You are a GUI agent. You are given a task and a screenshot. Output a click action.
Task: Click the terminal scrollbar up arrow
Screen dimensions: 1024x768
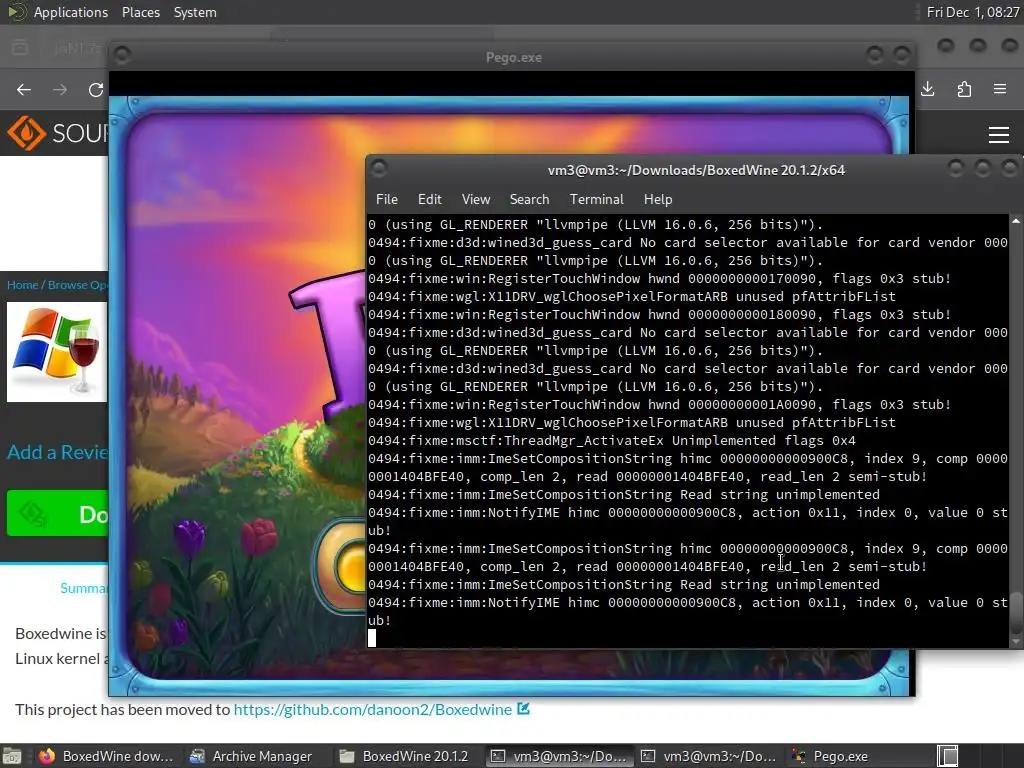point(1016,221)
